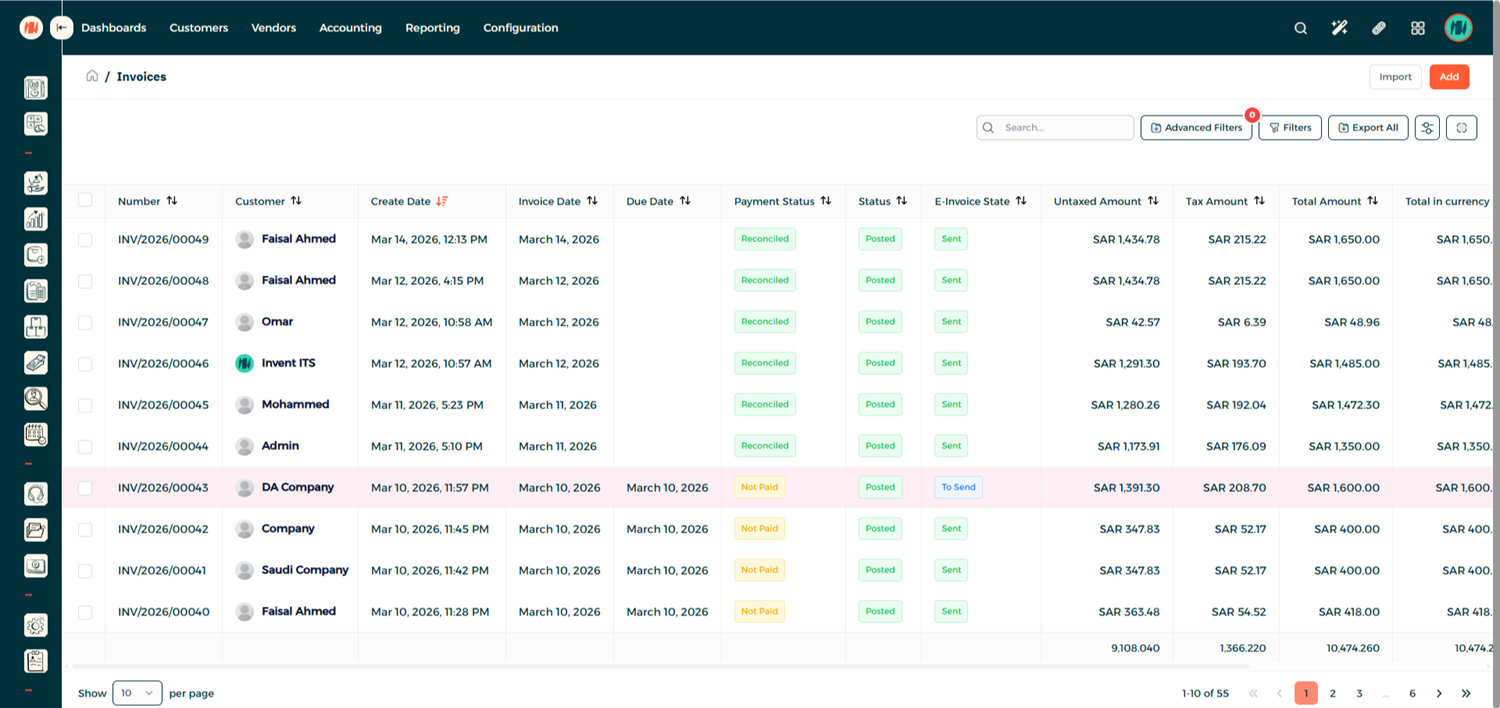Open the global search magnifier icon
Screen dimensions: 1500x708
pyautogui.click(x=1300, y=28)
